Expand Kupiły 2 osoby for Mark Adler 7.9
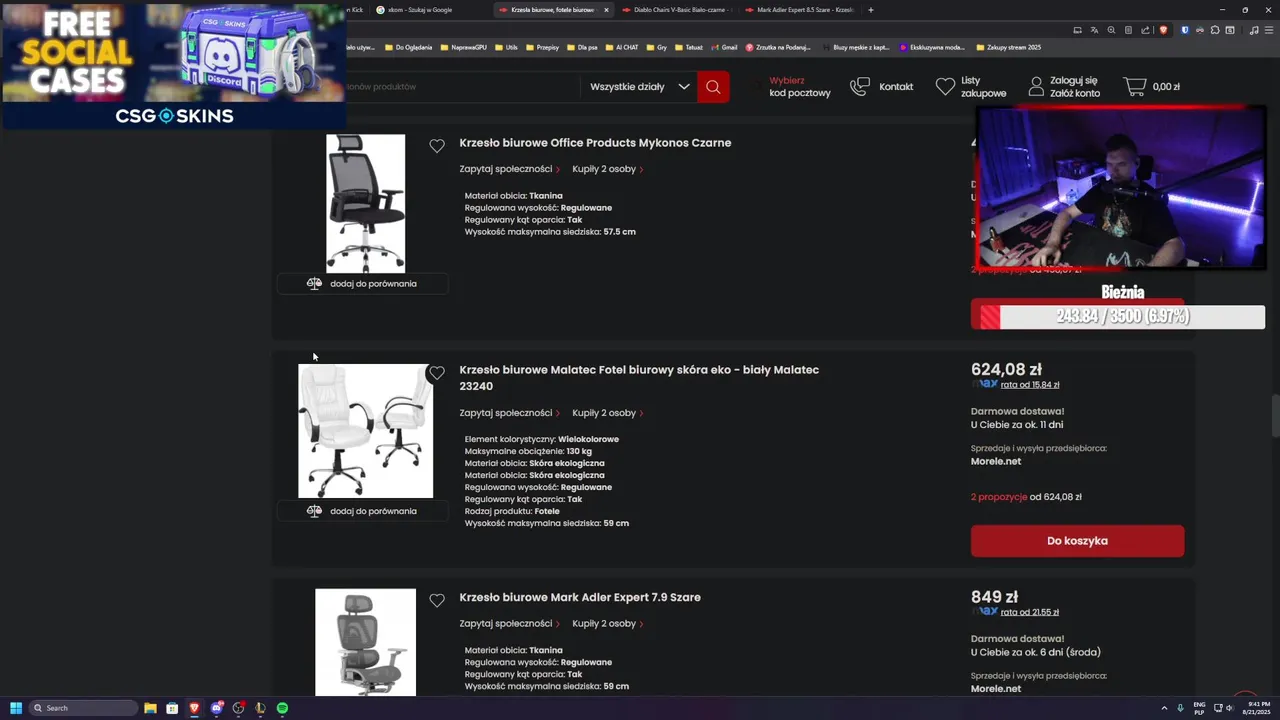 tap(607, 624)
